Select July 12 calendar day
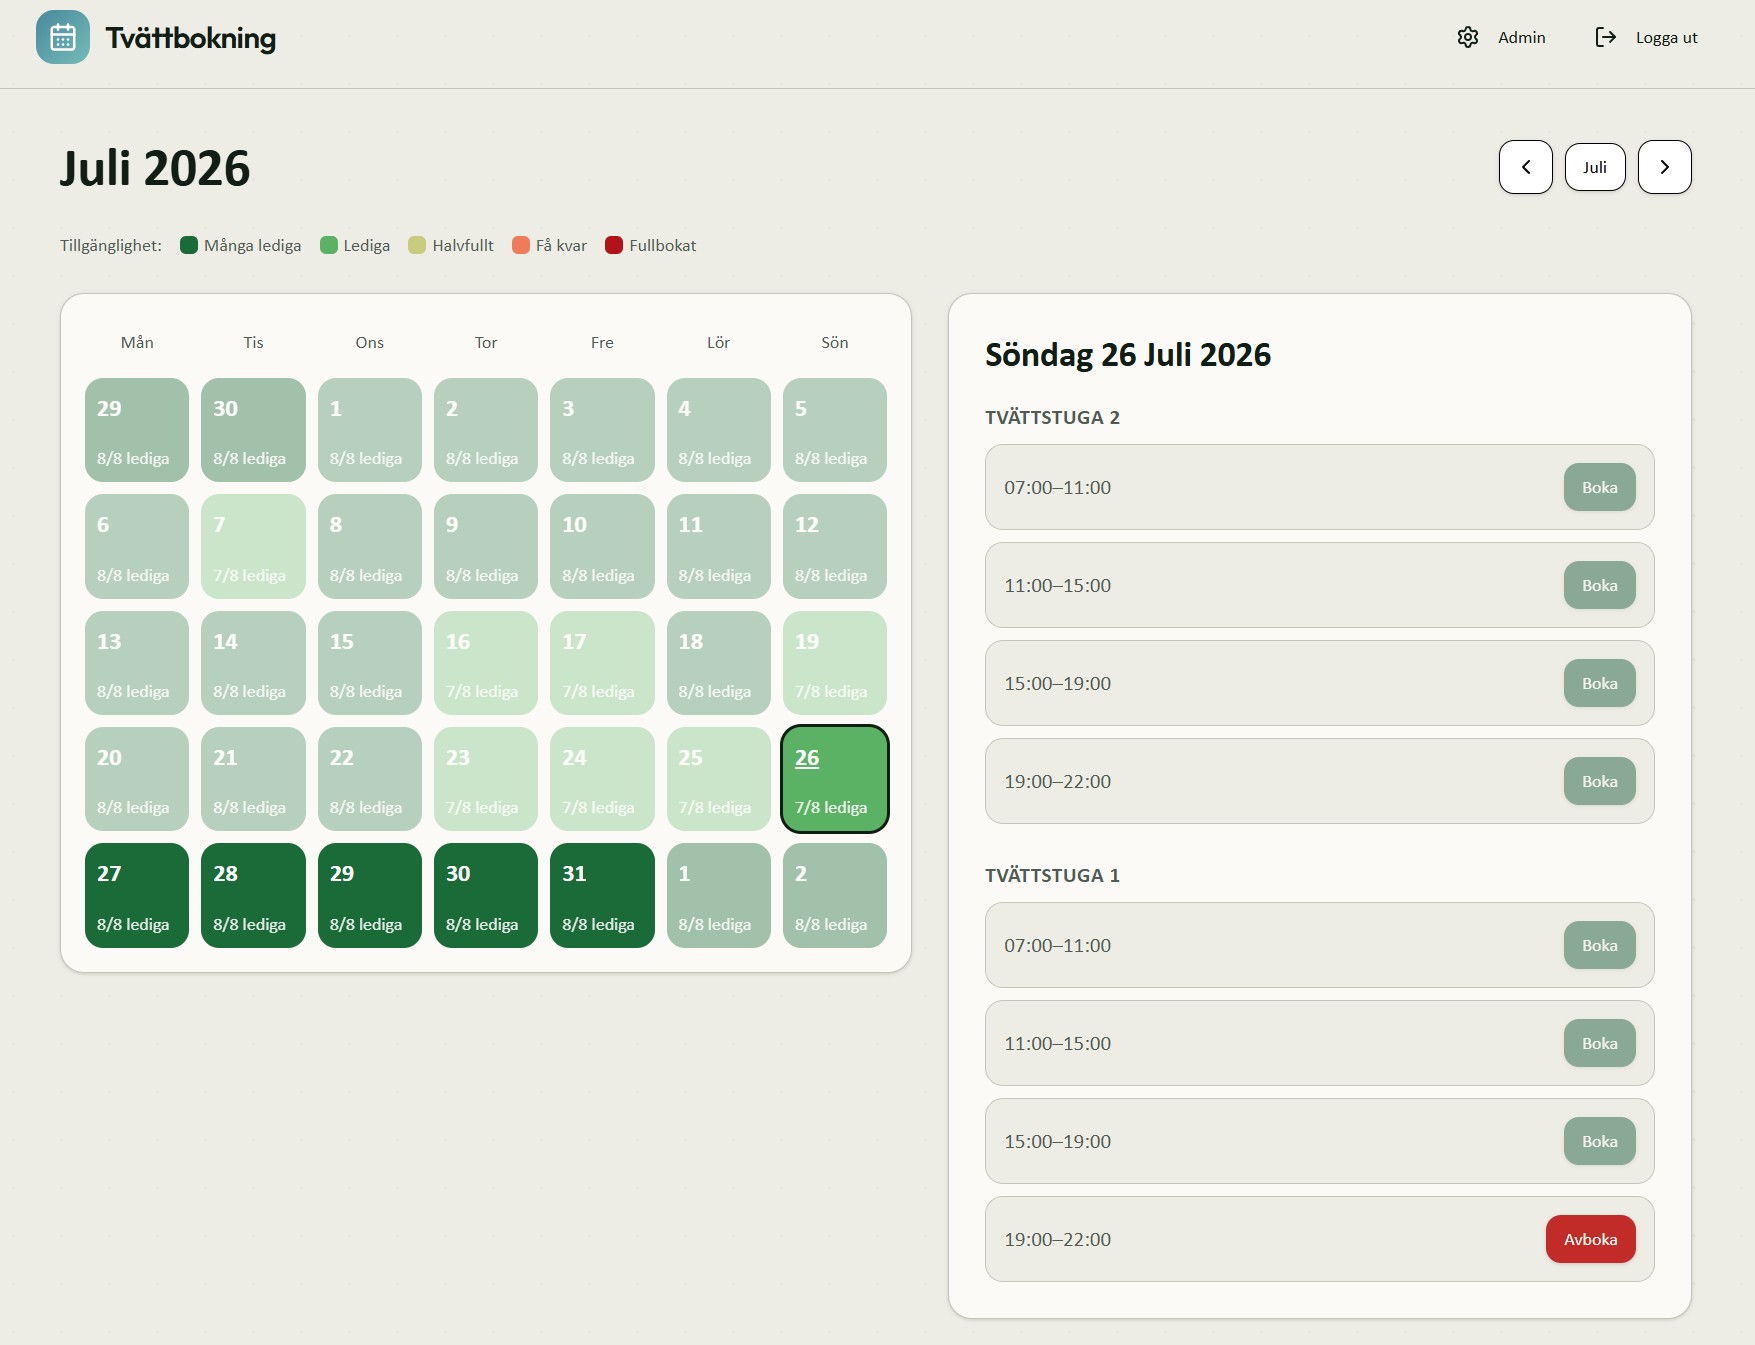 point(835,546)
